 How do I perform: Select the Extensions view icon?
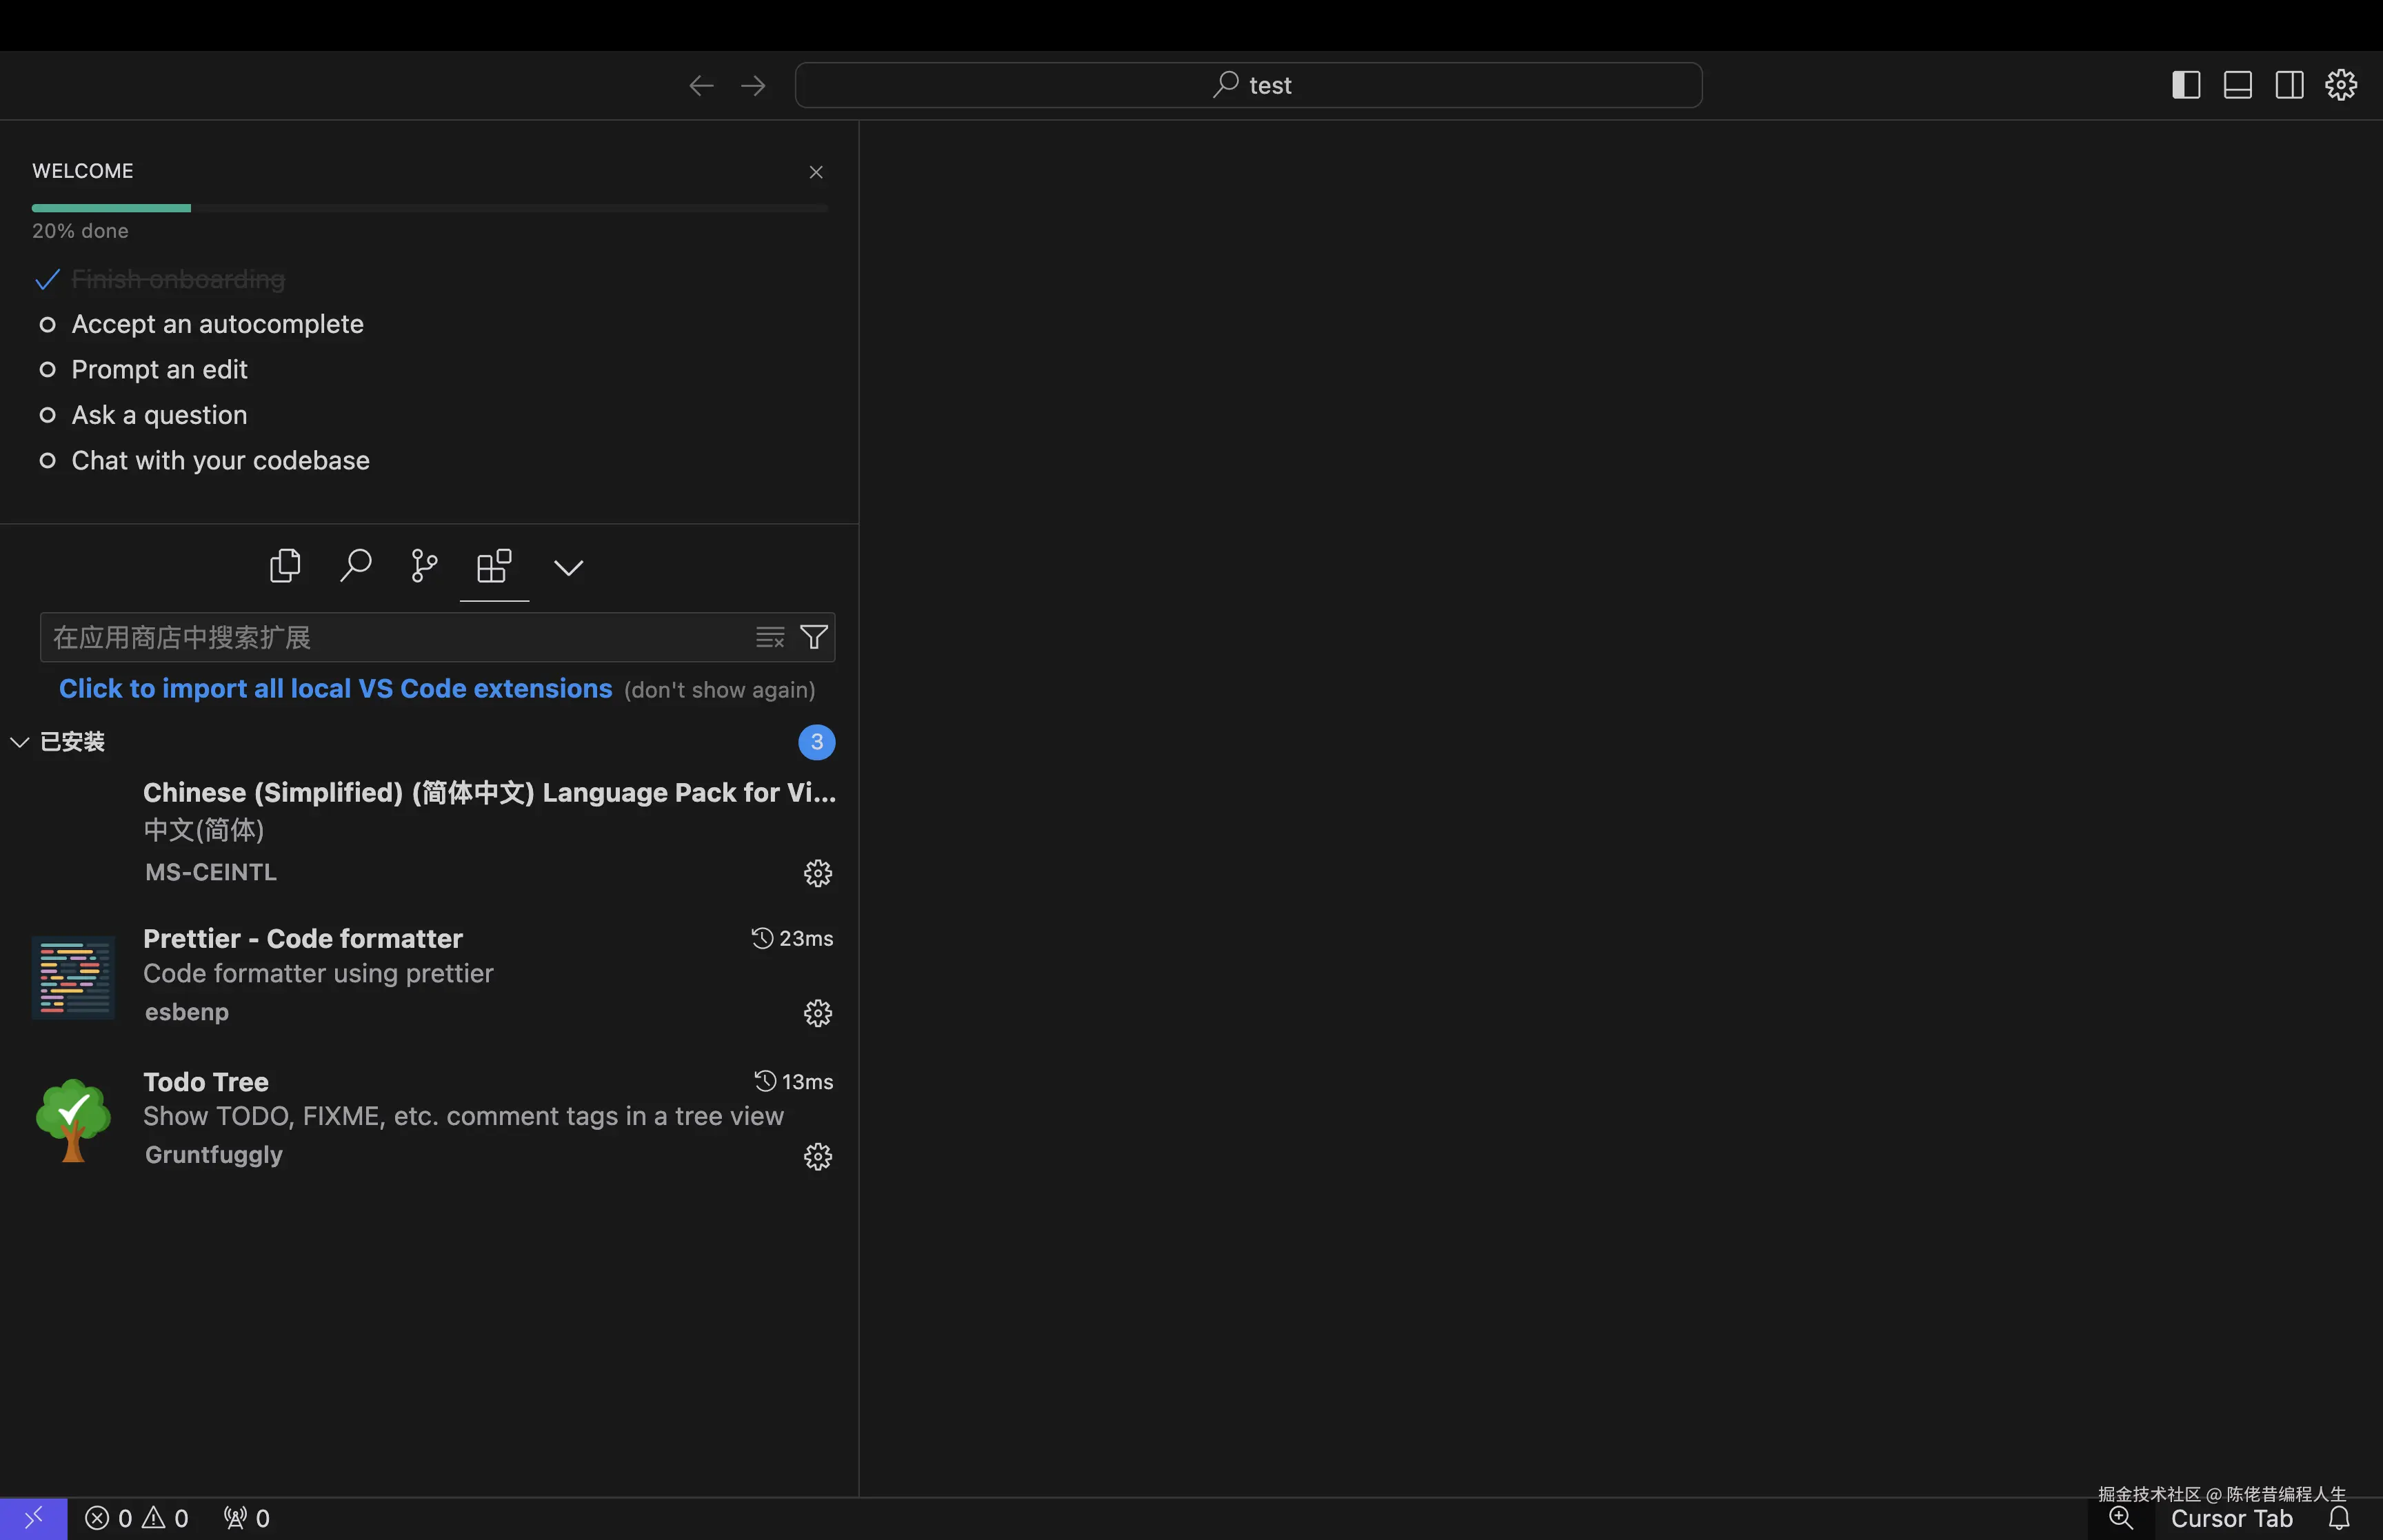point(494,566)
